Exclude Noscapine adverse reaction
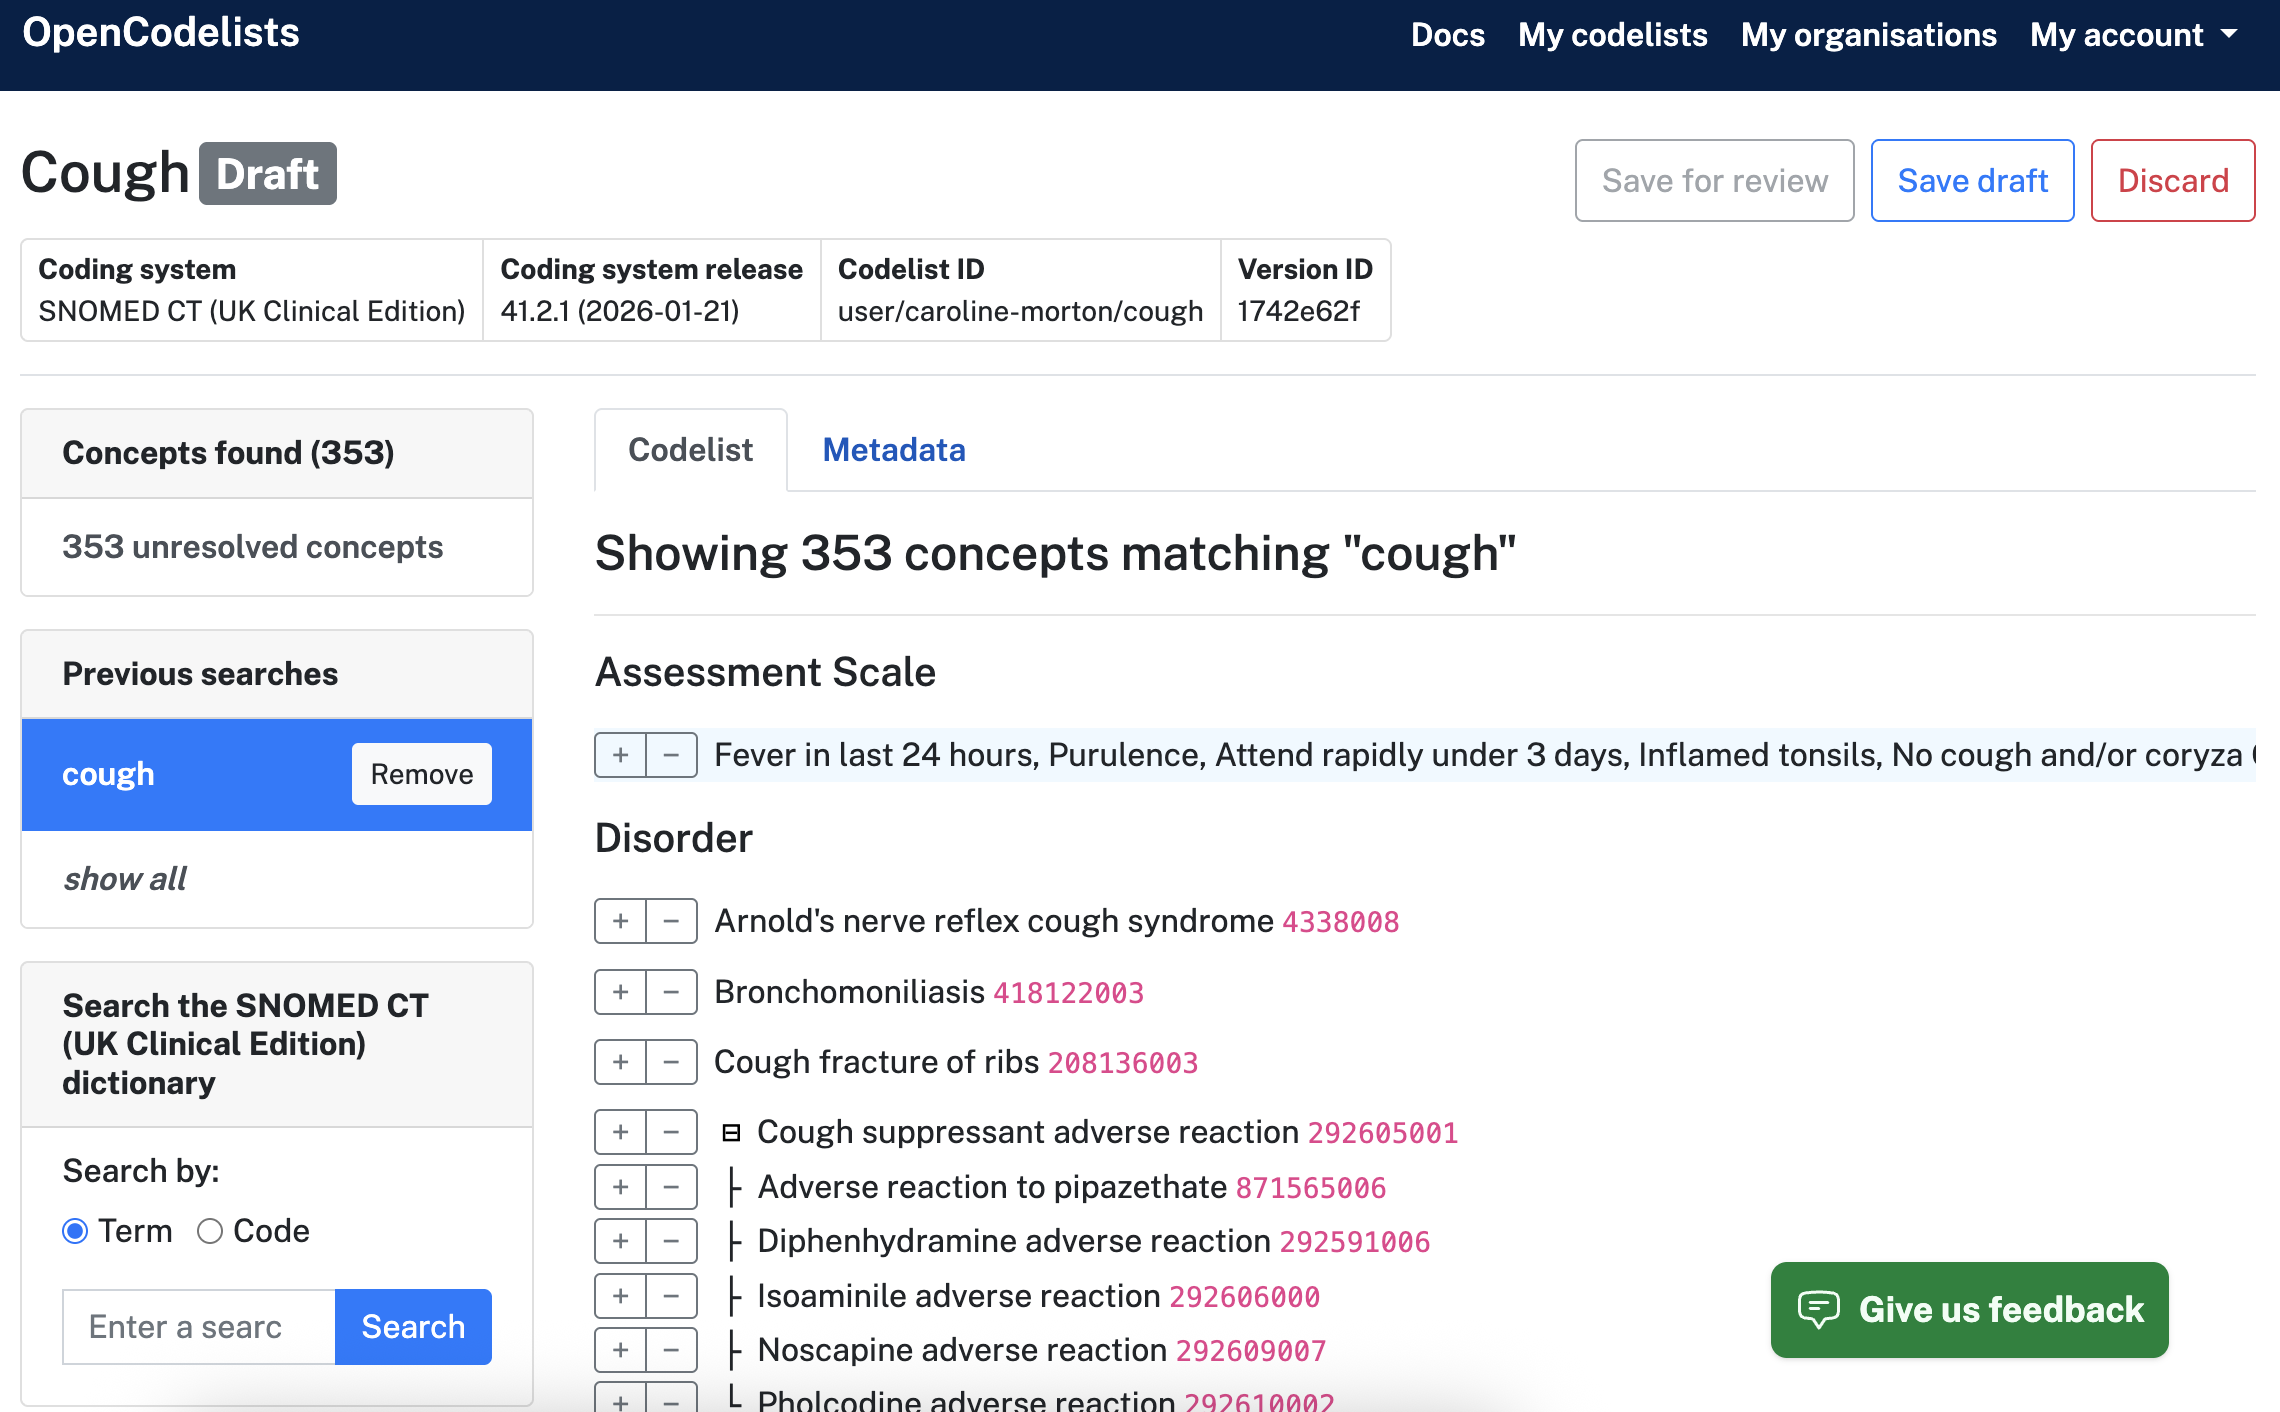 click(672, 1350)
